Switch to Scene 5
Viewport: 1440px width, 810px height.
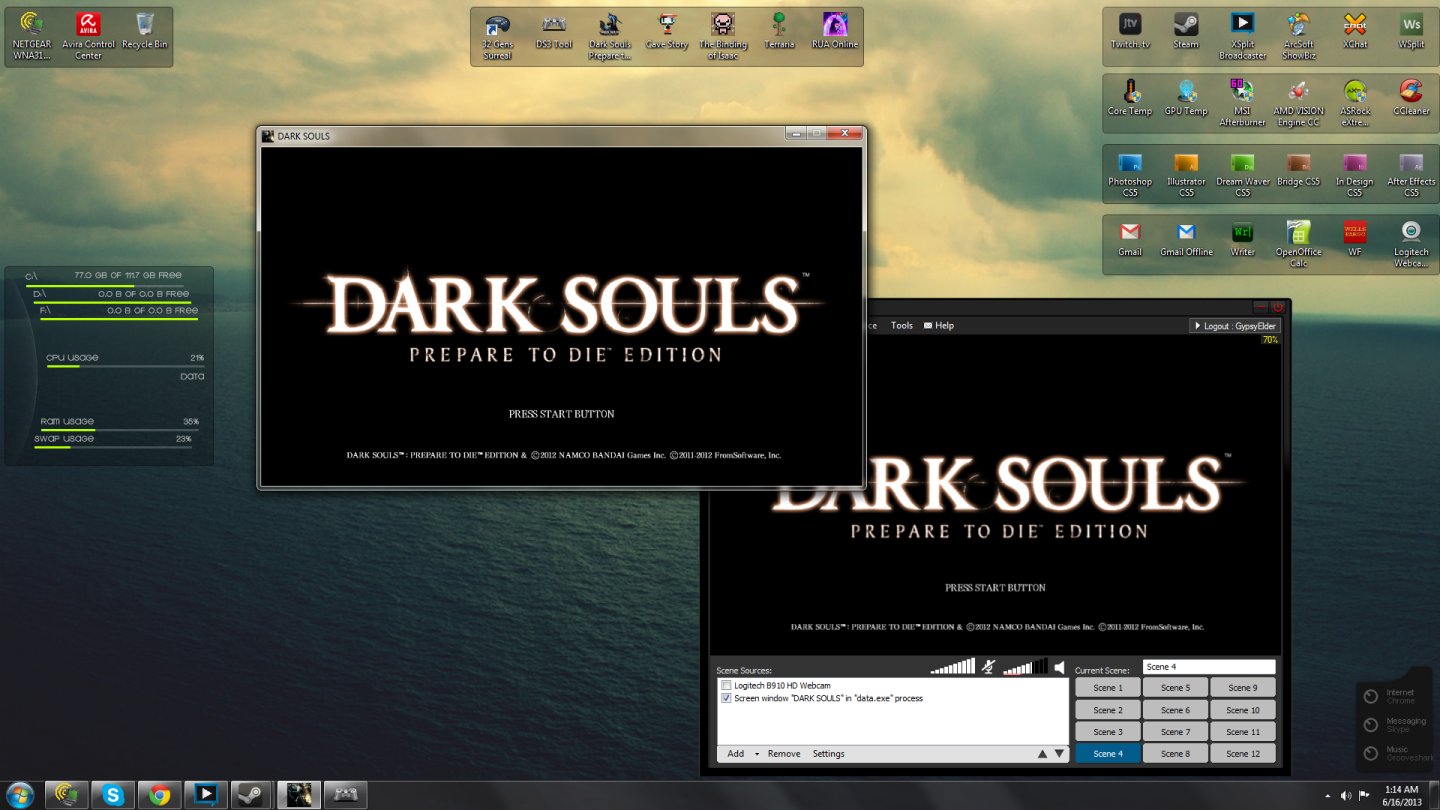(x=1175, y=688)
